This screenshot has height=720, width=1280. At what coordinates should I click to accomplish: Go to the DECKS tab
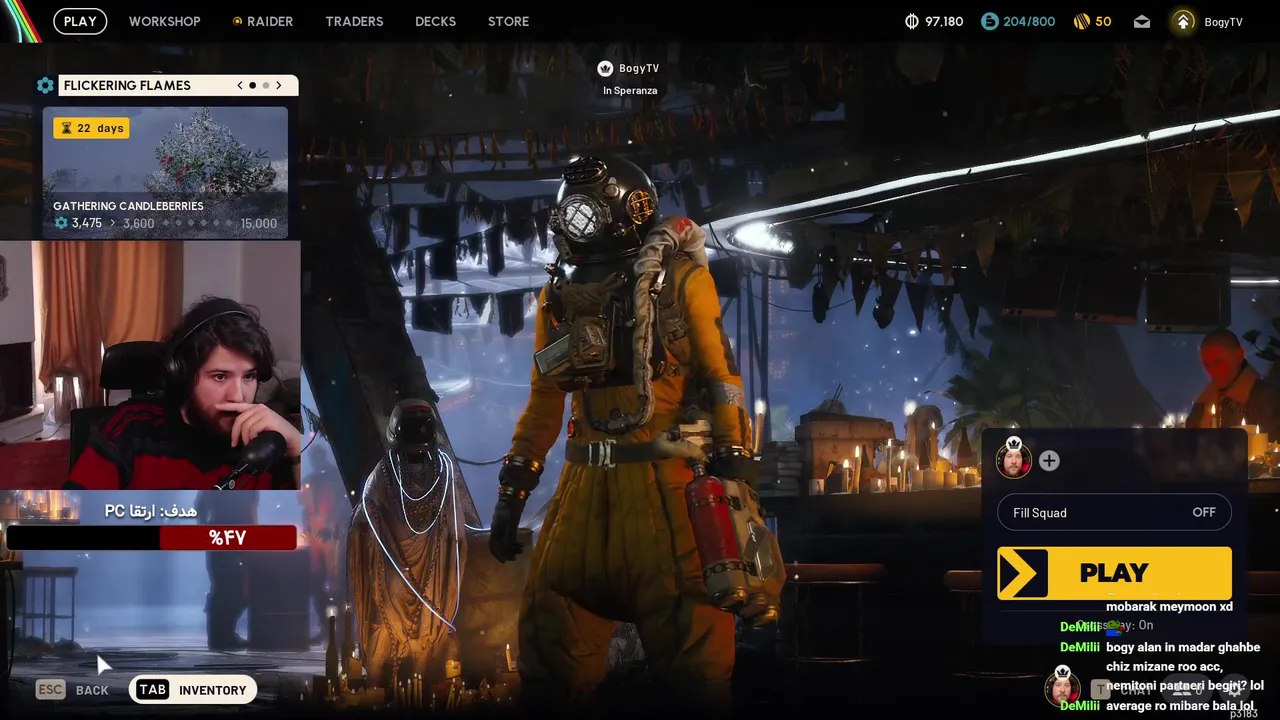[x=435, y=21]
